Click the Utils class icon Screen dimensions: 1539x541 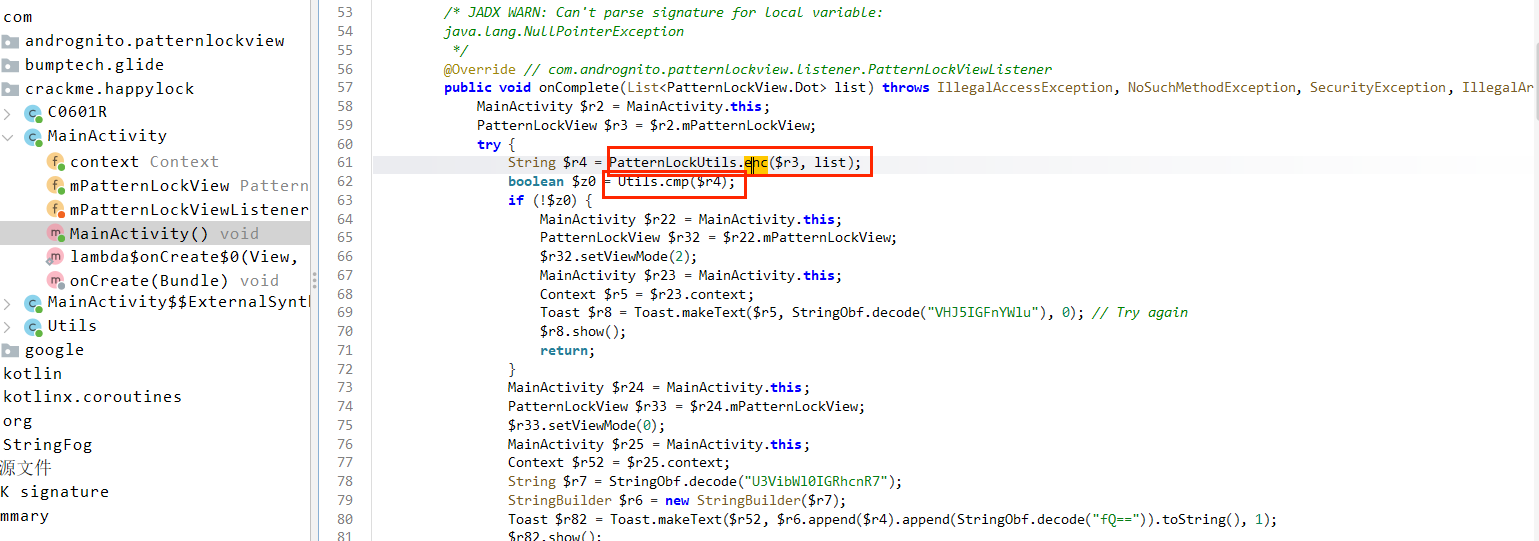pos(33,326)
